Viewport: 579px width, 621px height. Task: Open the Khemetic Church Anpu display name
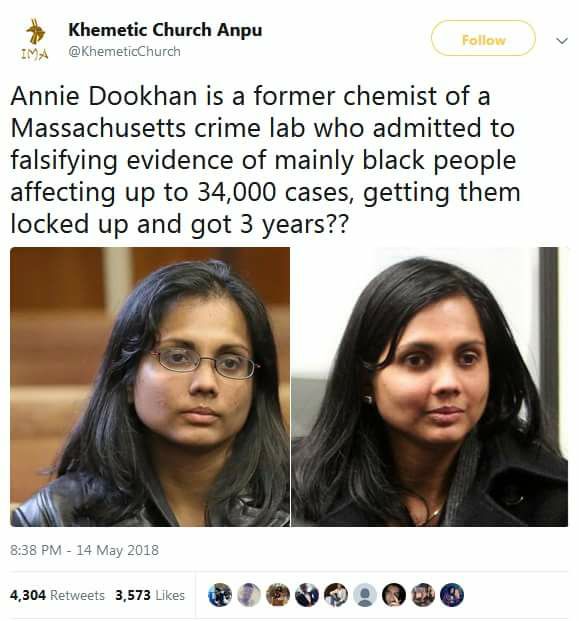click(165, 30)
